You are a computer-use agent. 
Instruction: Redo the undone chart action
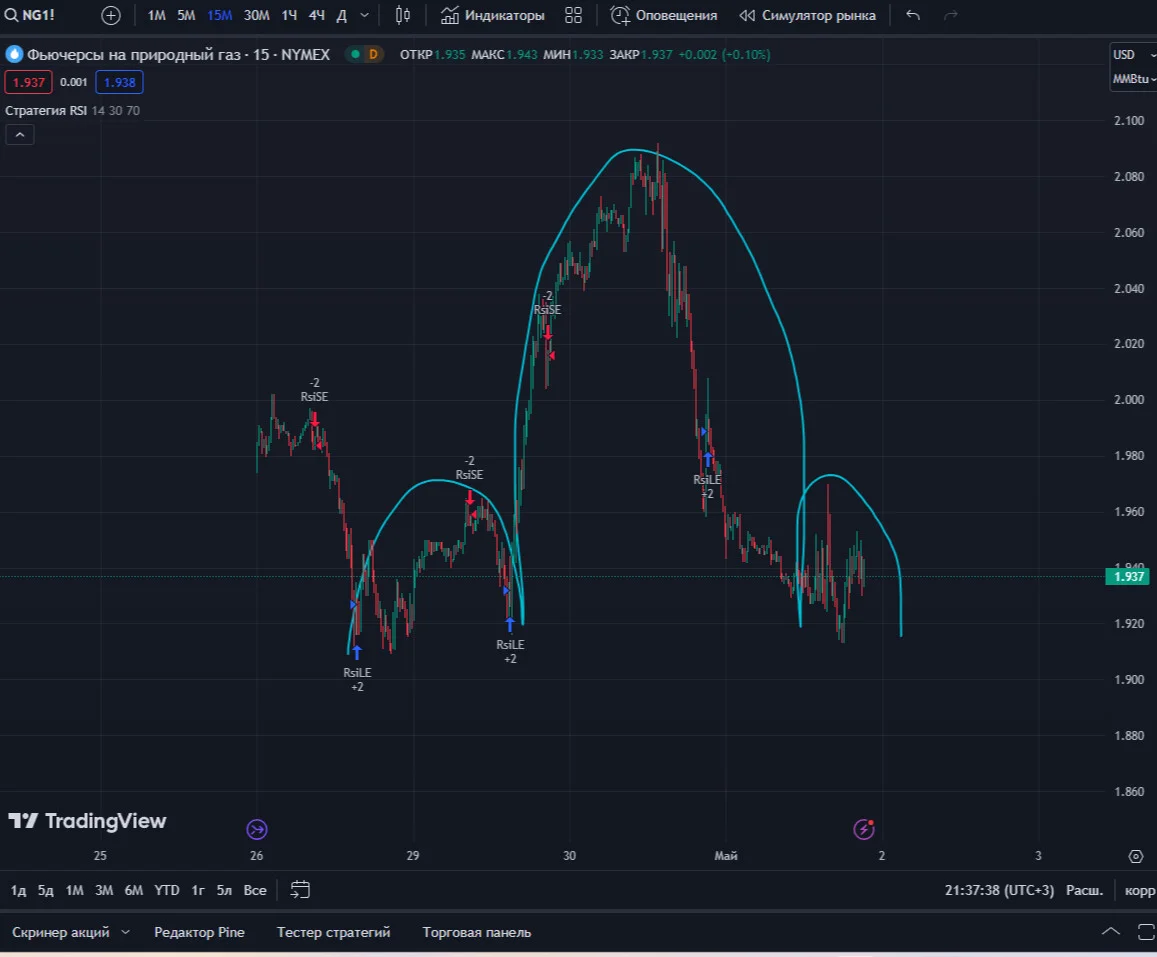click(x=951, y=15)
